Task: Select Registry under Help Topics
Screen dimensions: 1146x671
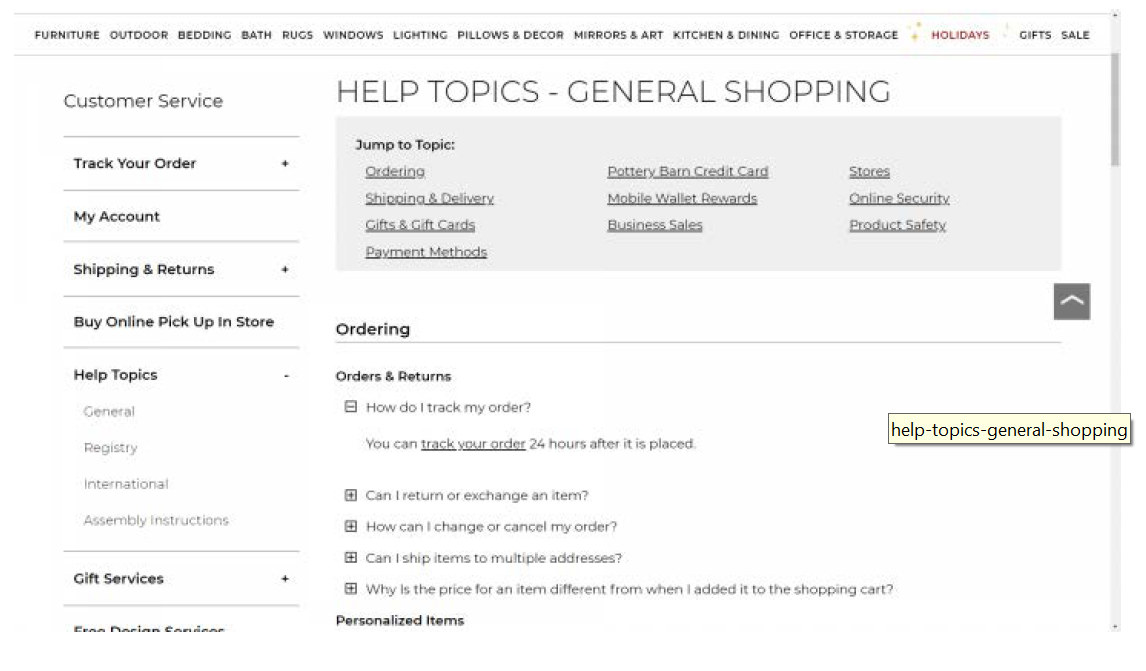Action: point(110,447)
